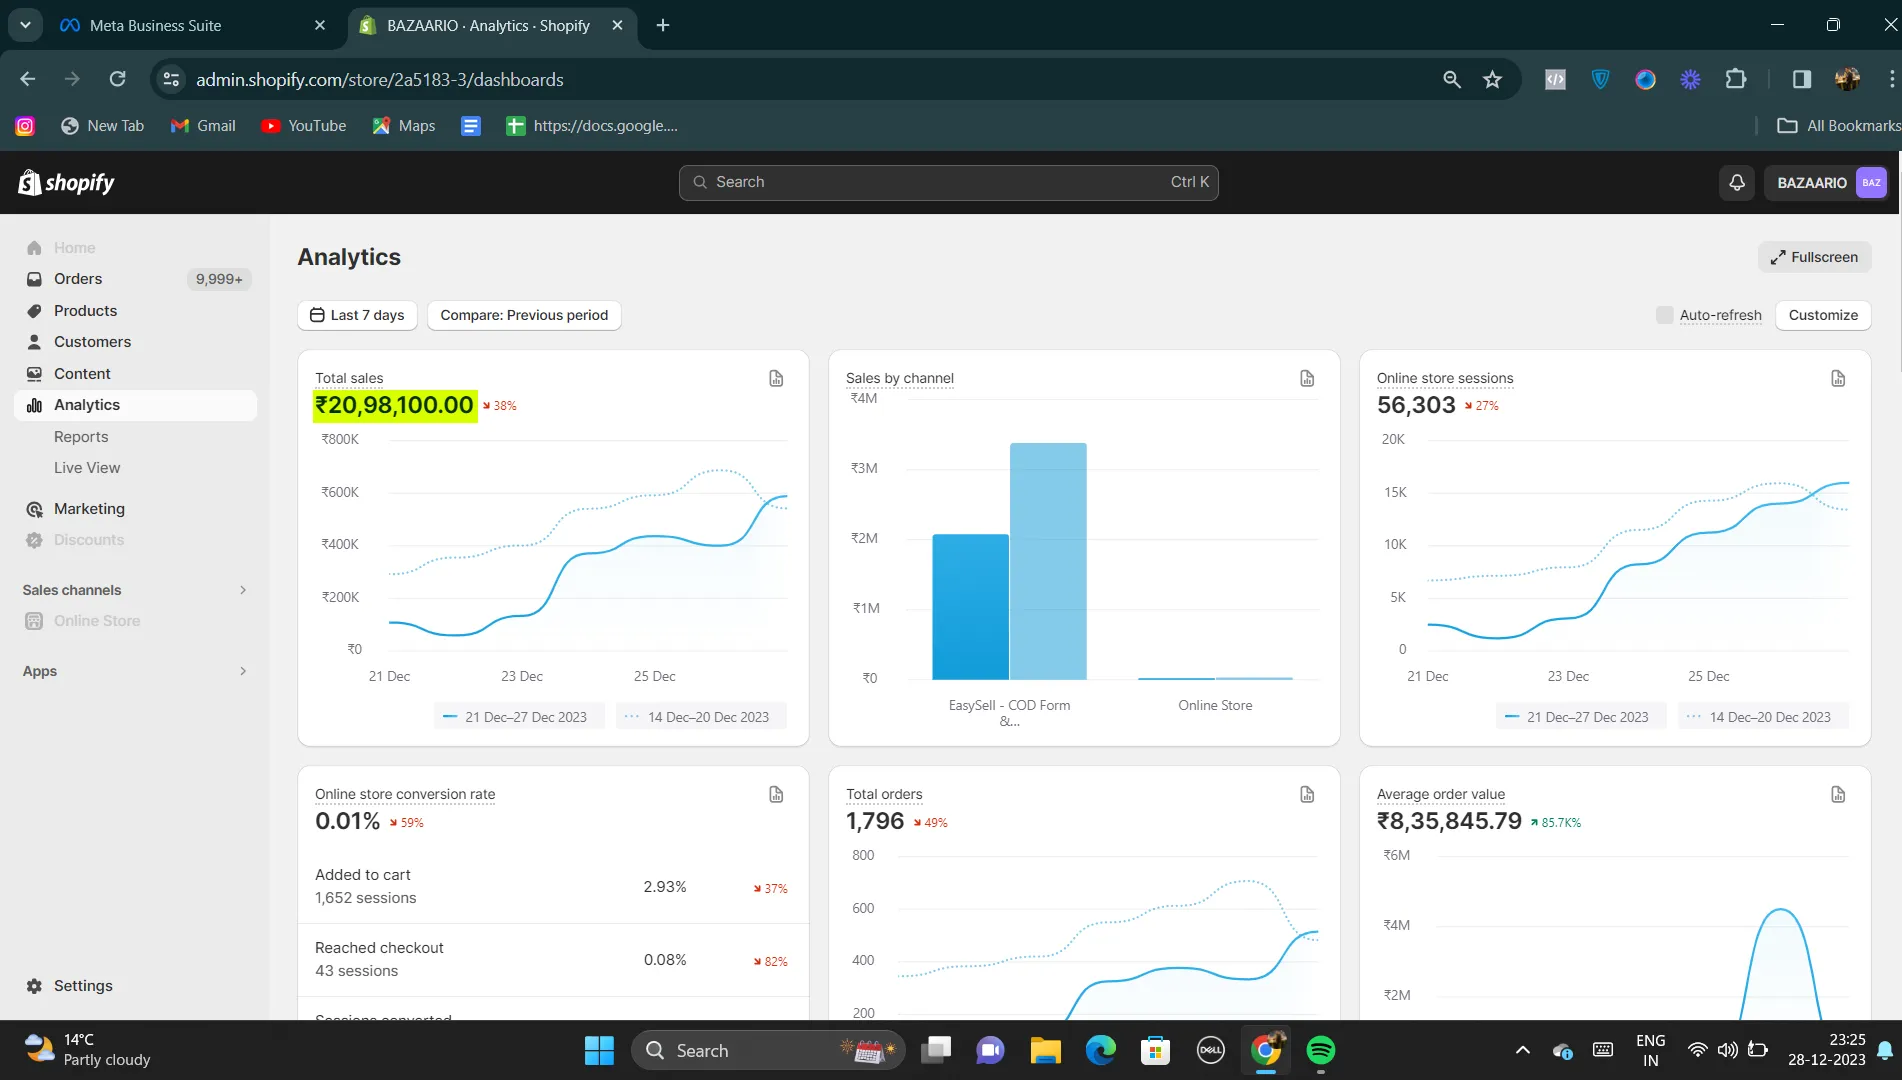Expand the Sales channels section
Viewport: 1902px width, 1080px height.
coord(242,590)
